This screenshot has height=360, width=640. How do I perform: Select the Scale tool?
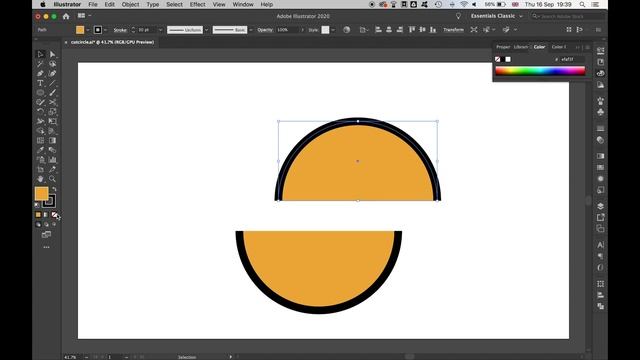(53, 112)
